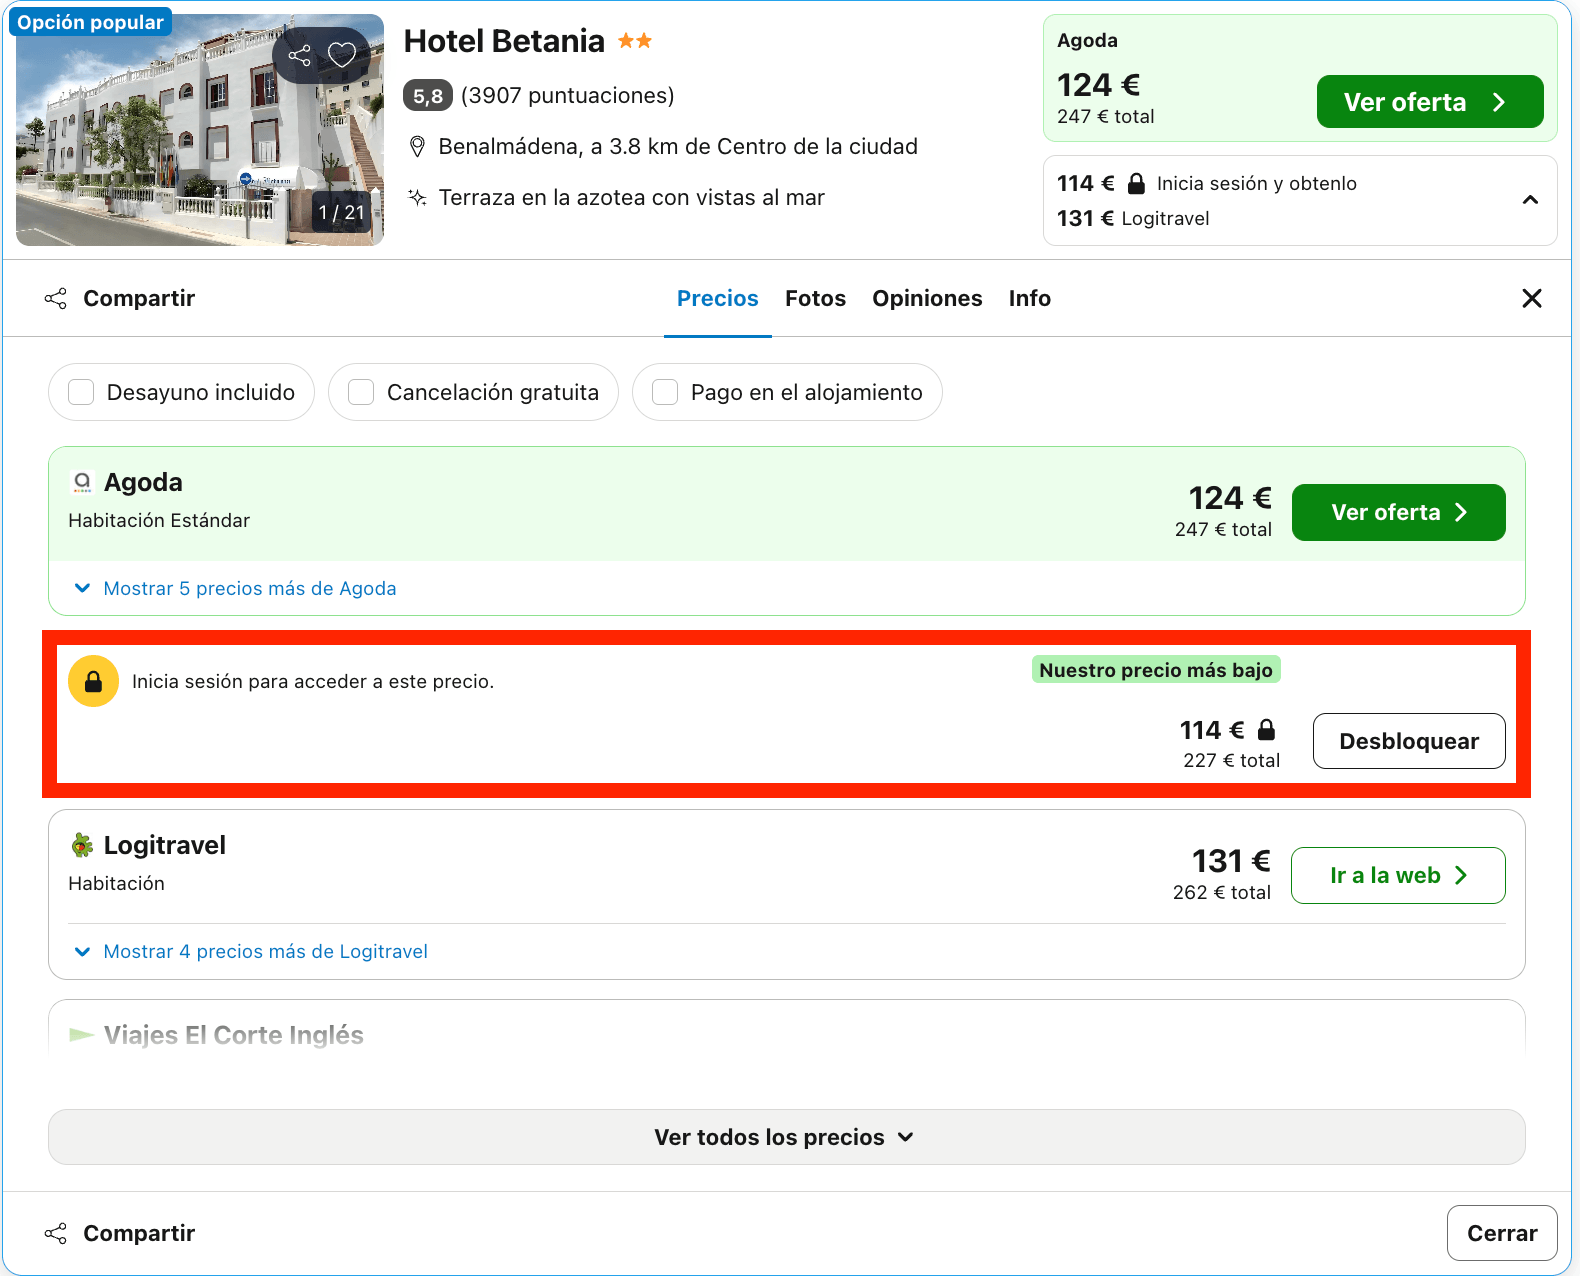The image size is (1580, 1276).
Task: Click Inicia sesión y obtenlo text
Action: click(1257, 184)
